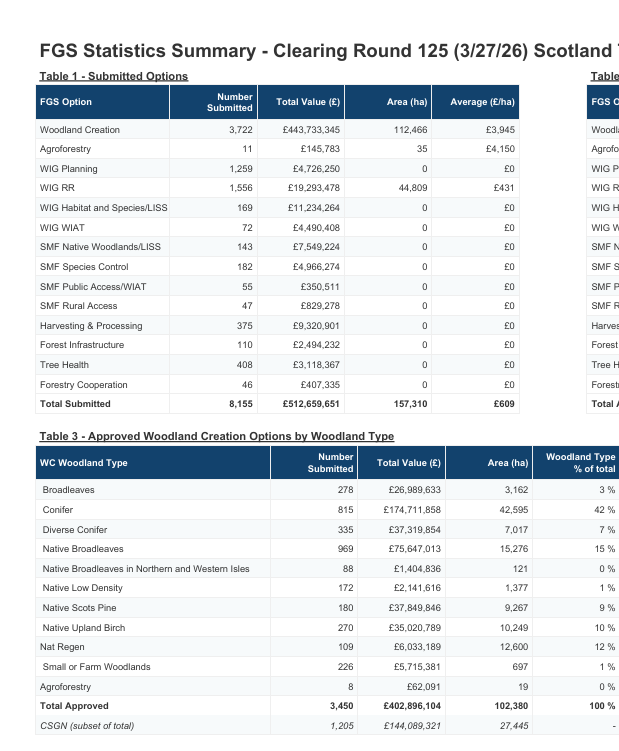Viewport: 619px width, 751px height.
Task: Click the Native Scots Pine row label
Action: (x=79, y=608)
